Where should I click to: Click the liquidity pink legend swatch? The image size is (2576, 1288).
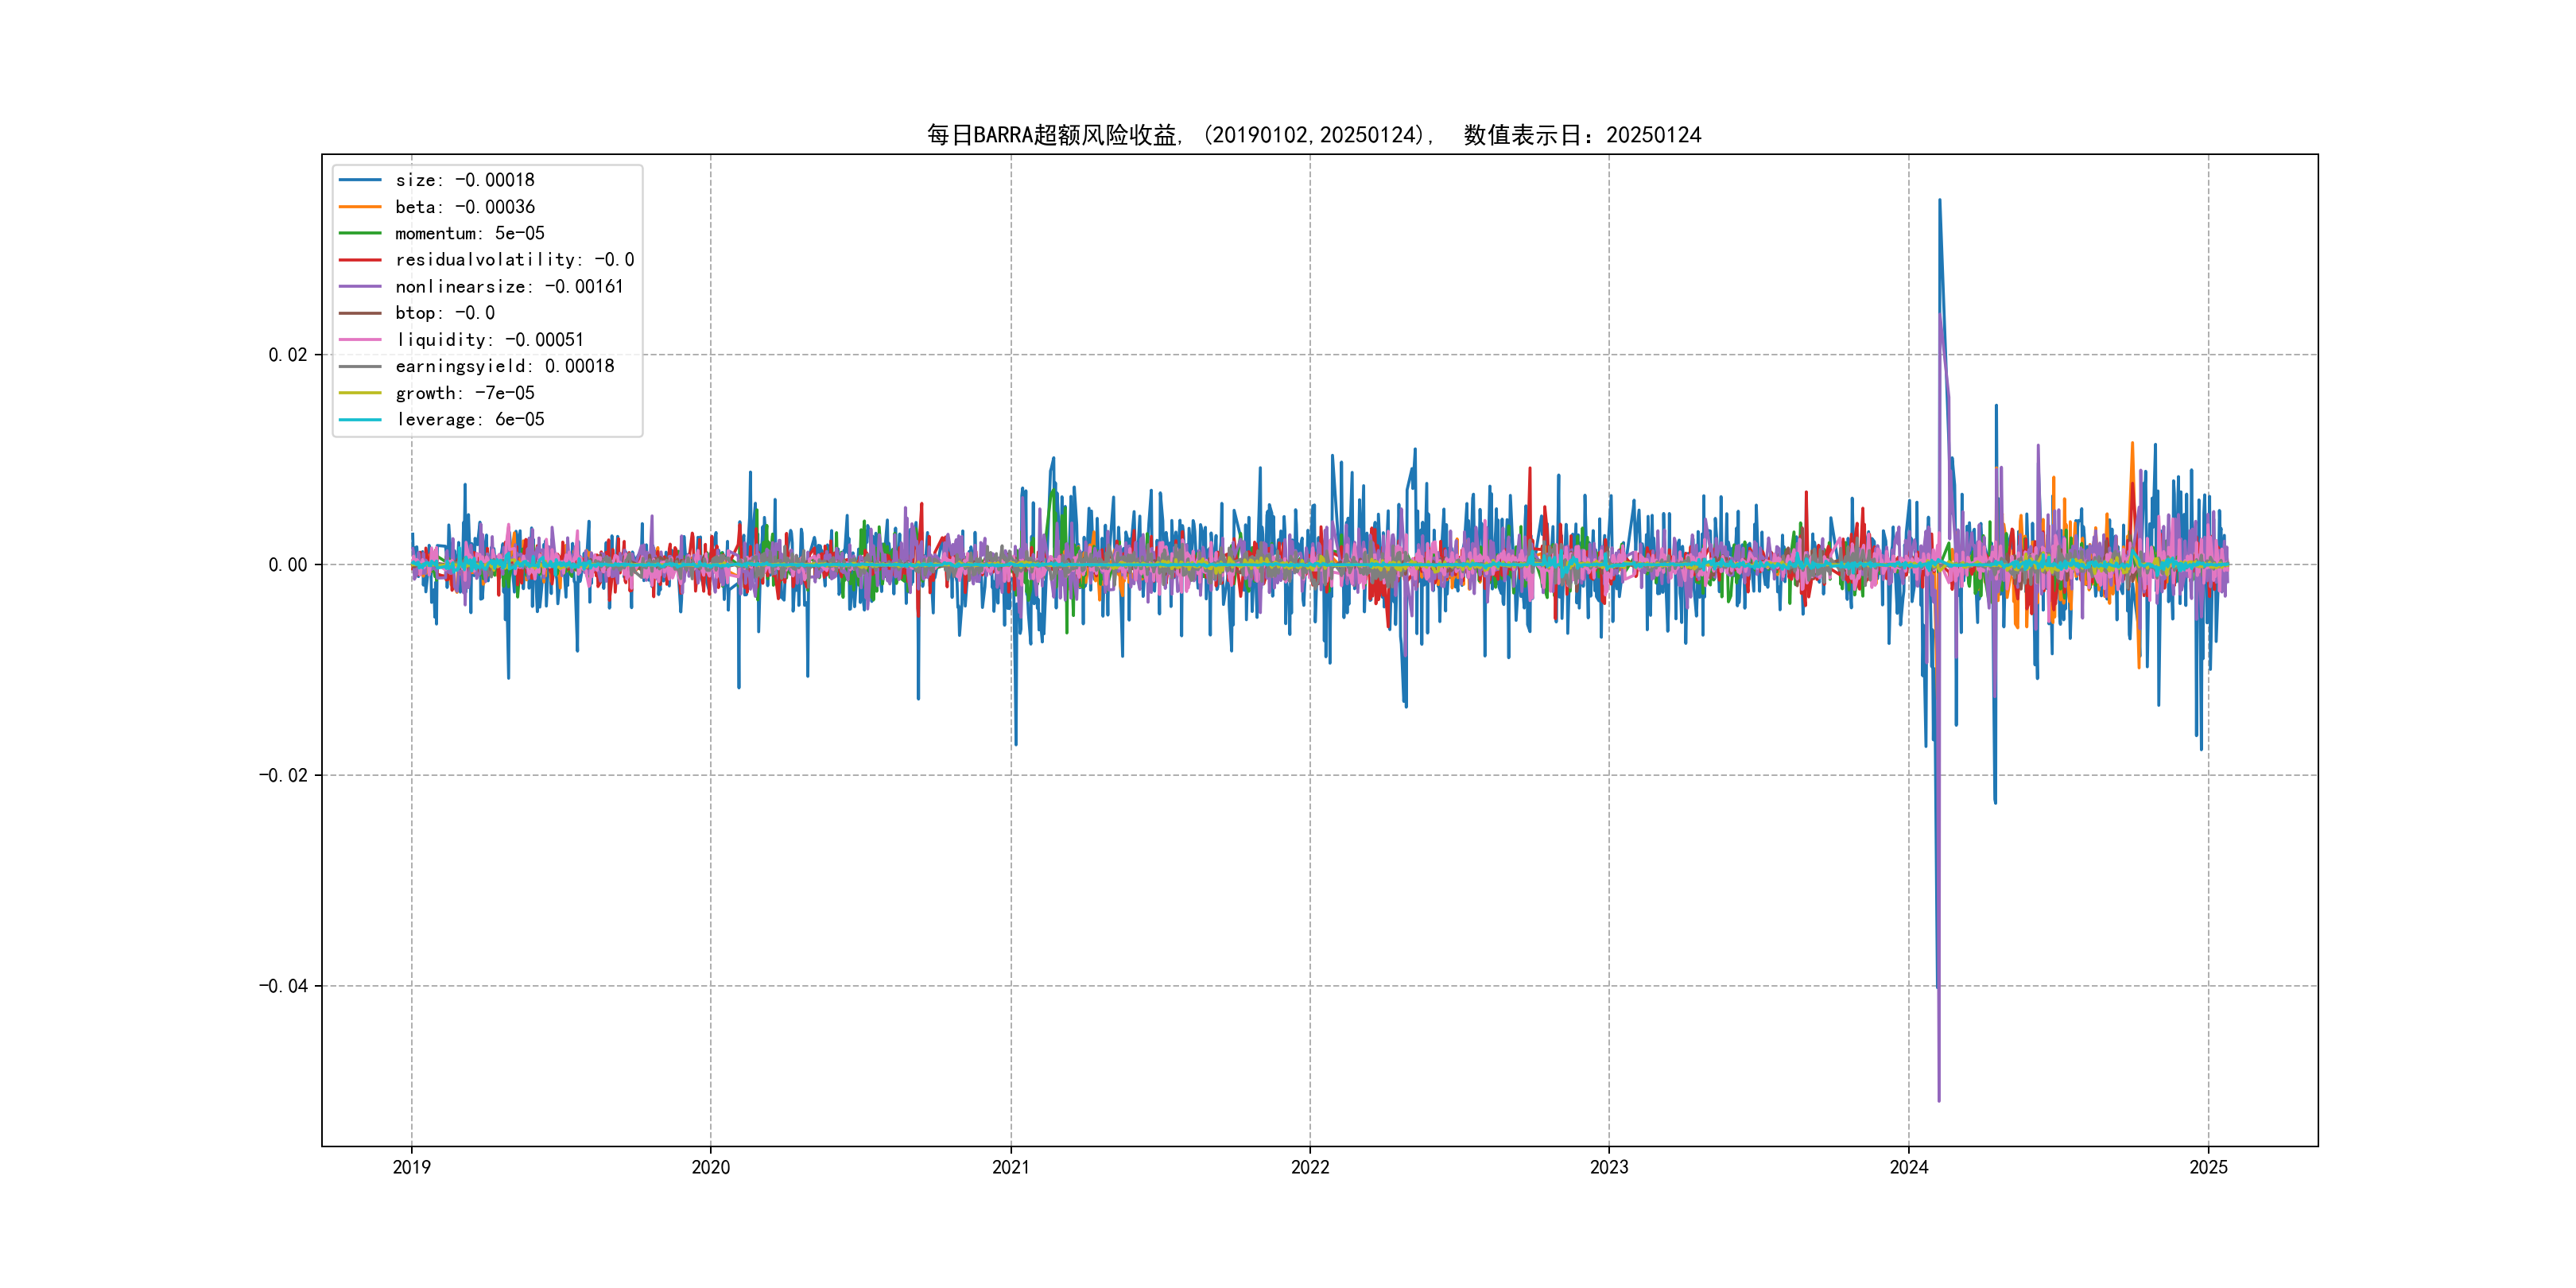(360, 340)
